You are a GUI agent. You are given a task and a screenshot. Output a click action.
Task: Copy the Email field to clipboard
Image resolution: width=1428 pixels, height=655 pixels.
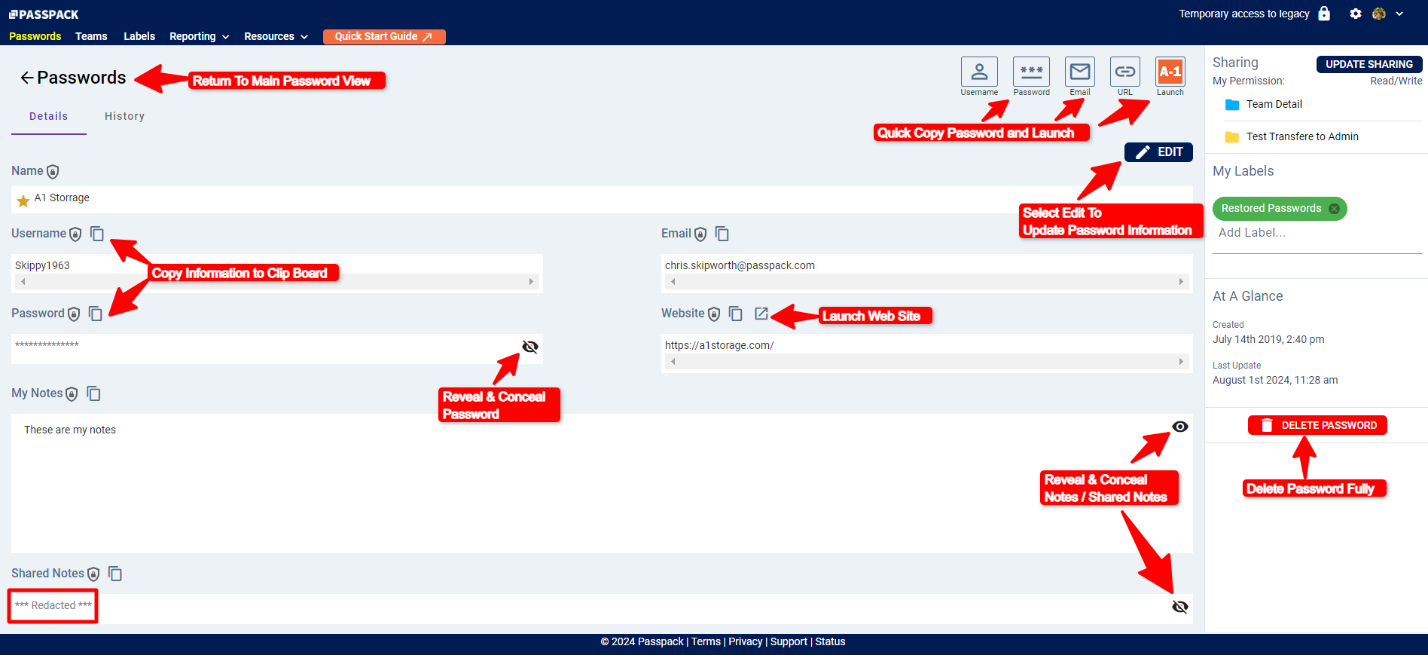[722, 234]
